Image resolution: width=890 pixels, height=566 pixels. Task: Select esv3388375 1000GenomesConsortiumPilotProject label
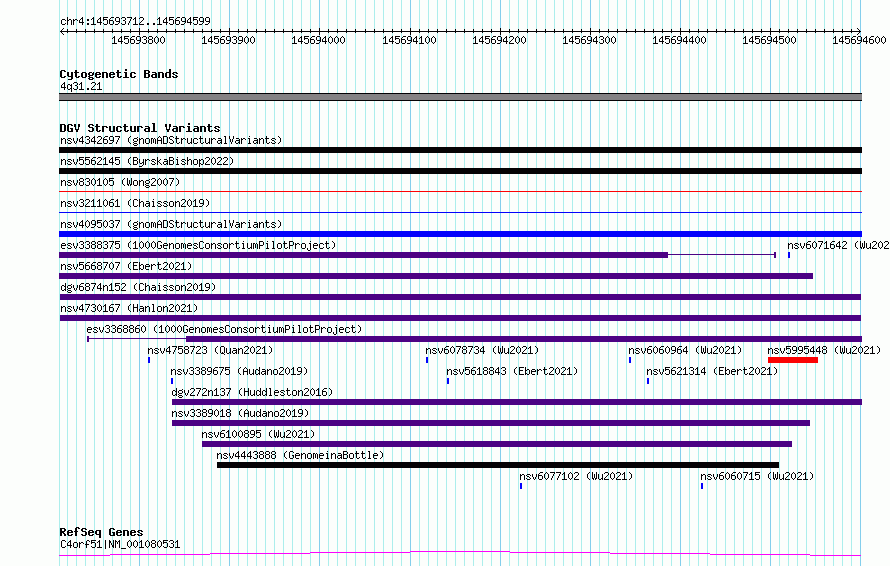tap(198, 245)
